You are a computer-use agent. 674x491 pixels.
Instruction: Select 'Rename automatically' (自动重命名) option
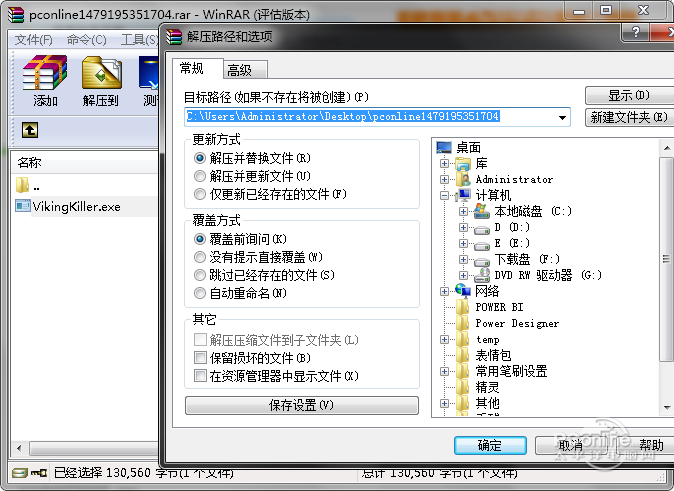pyautogui.click(x=240, y=293)
